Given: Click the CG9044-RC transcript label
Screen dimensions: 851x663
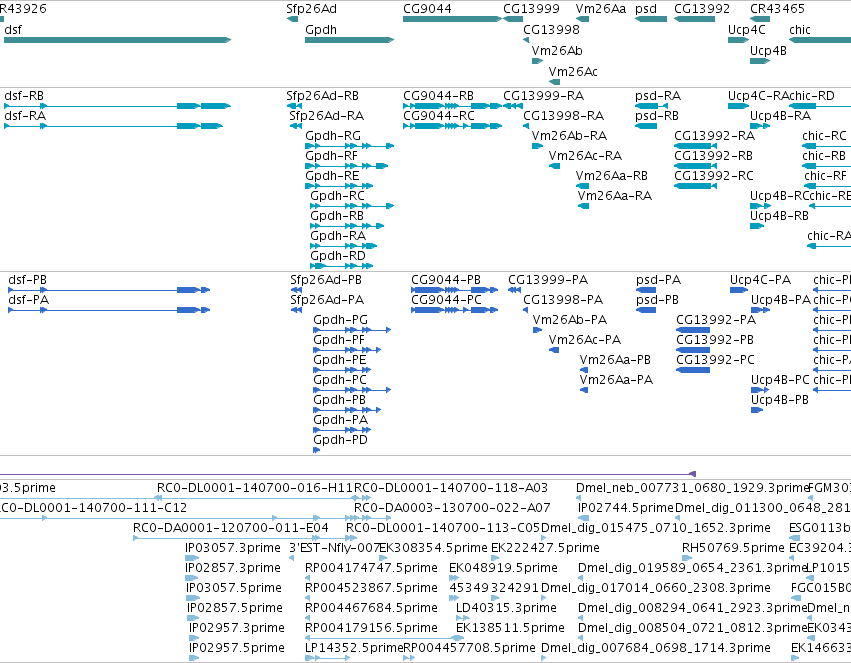Looking at the screenshot, I should (x=439, y=116).
